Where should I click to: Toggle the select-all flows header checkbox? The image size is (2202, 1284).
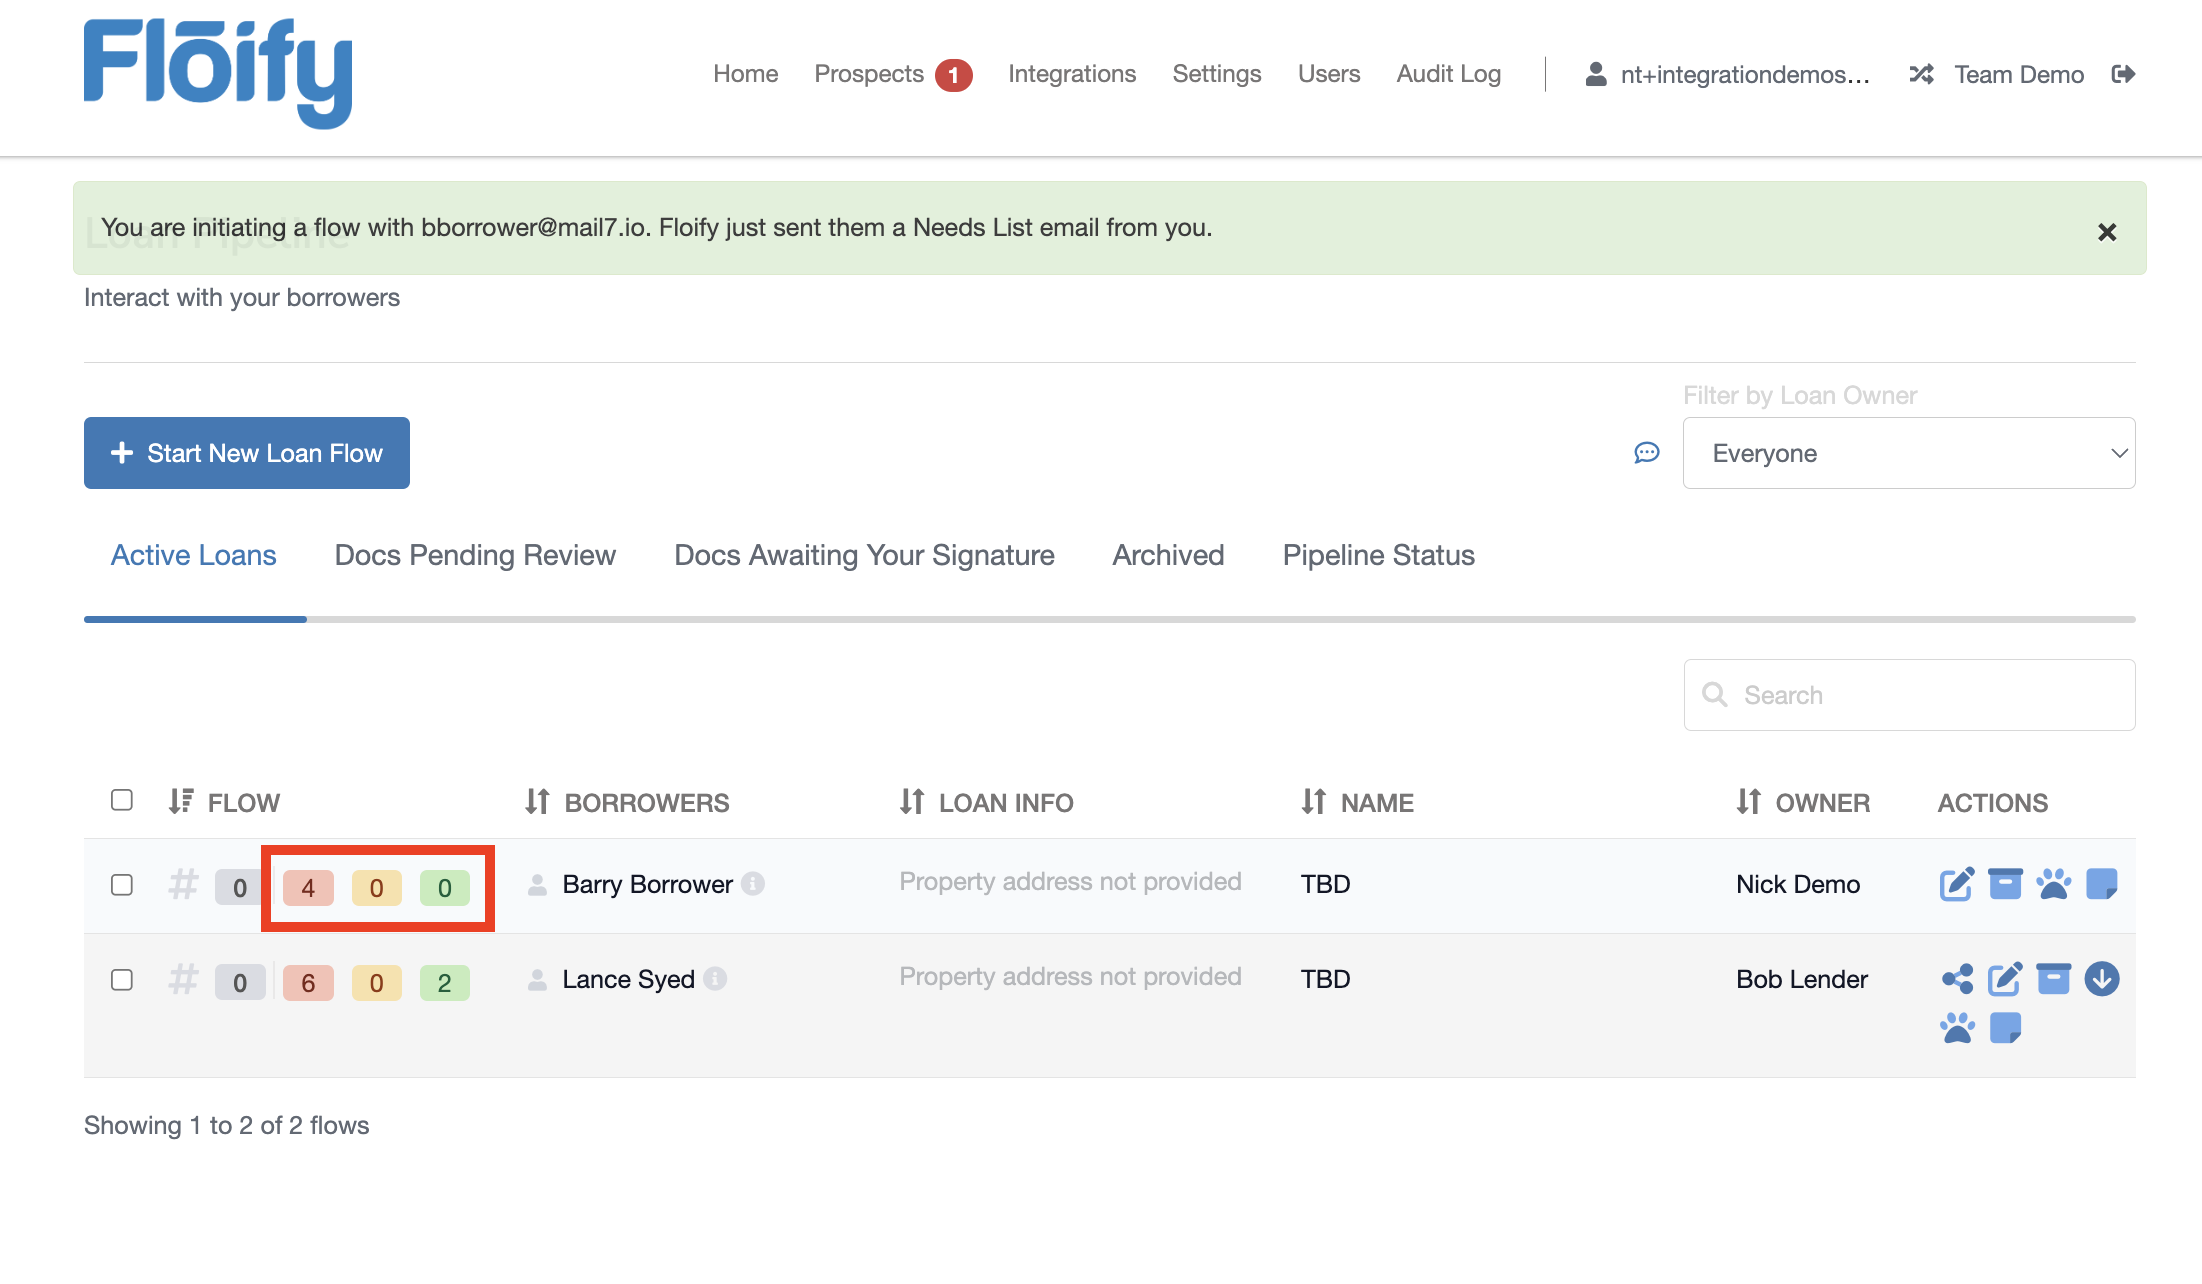click(122, 800)
